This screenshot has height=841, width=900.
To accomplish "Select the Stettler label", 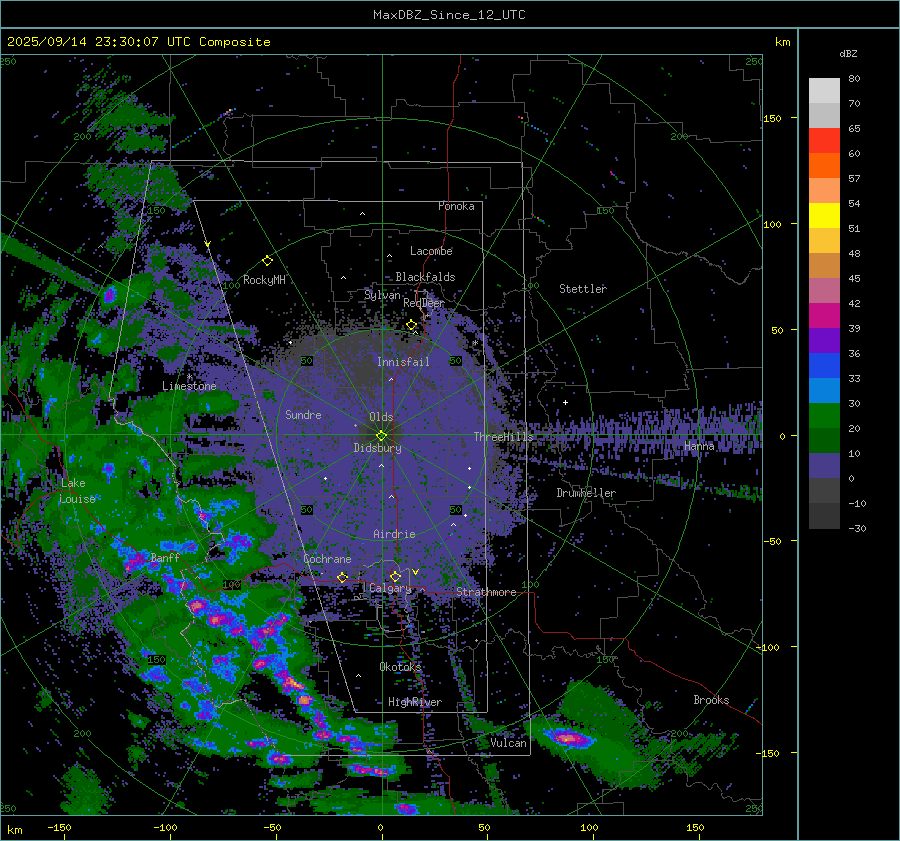I will pos(583,289).
